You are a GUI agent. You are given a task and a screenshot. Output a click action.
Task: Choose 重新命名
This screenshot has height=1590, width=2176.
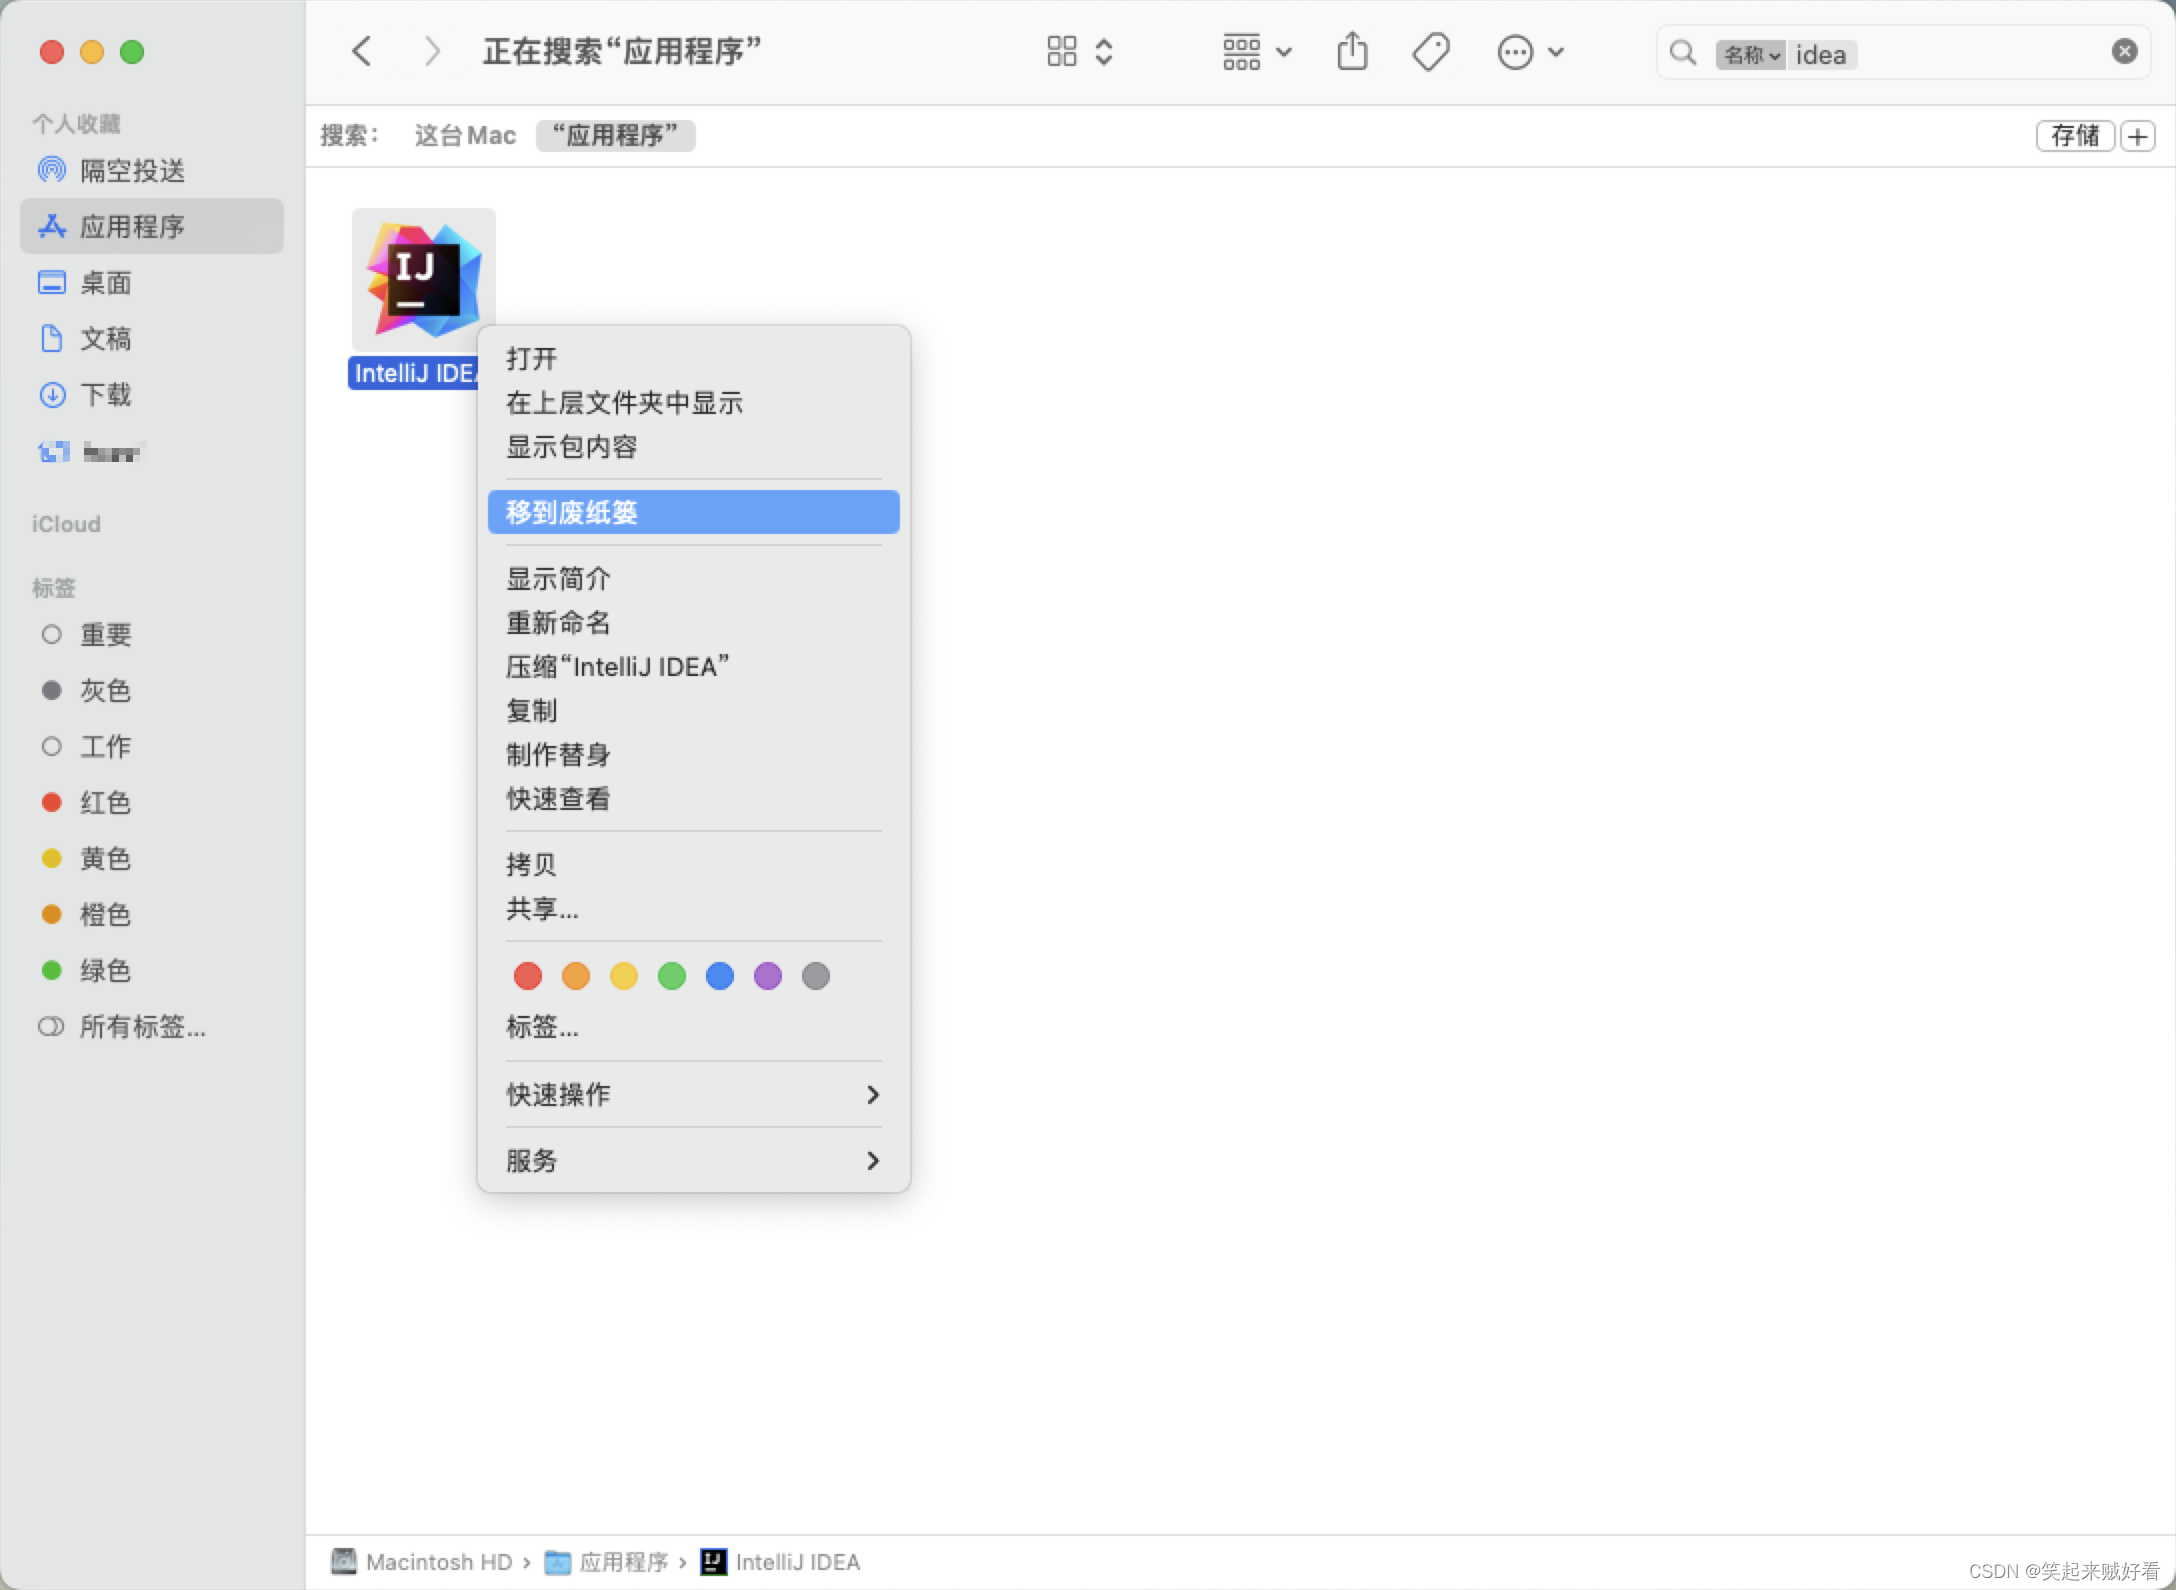694,623
